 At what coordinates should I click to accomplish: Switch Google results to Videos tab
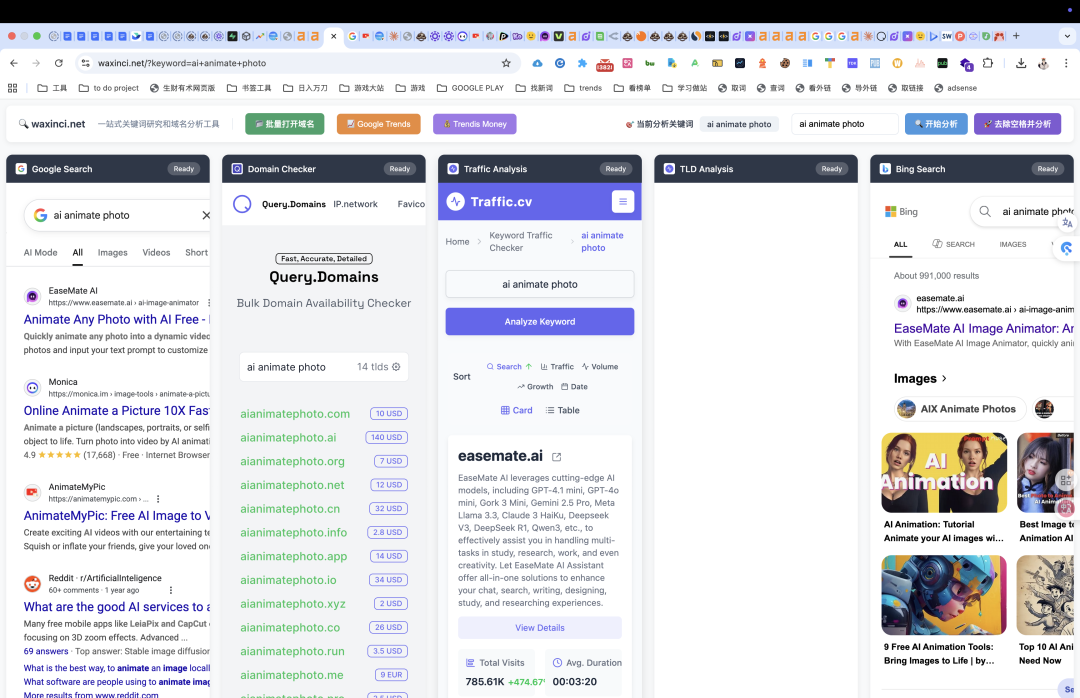[x=156, y=252]
